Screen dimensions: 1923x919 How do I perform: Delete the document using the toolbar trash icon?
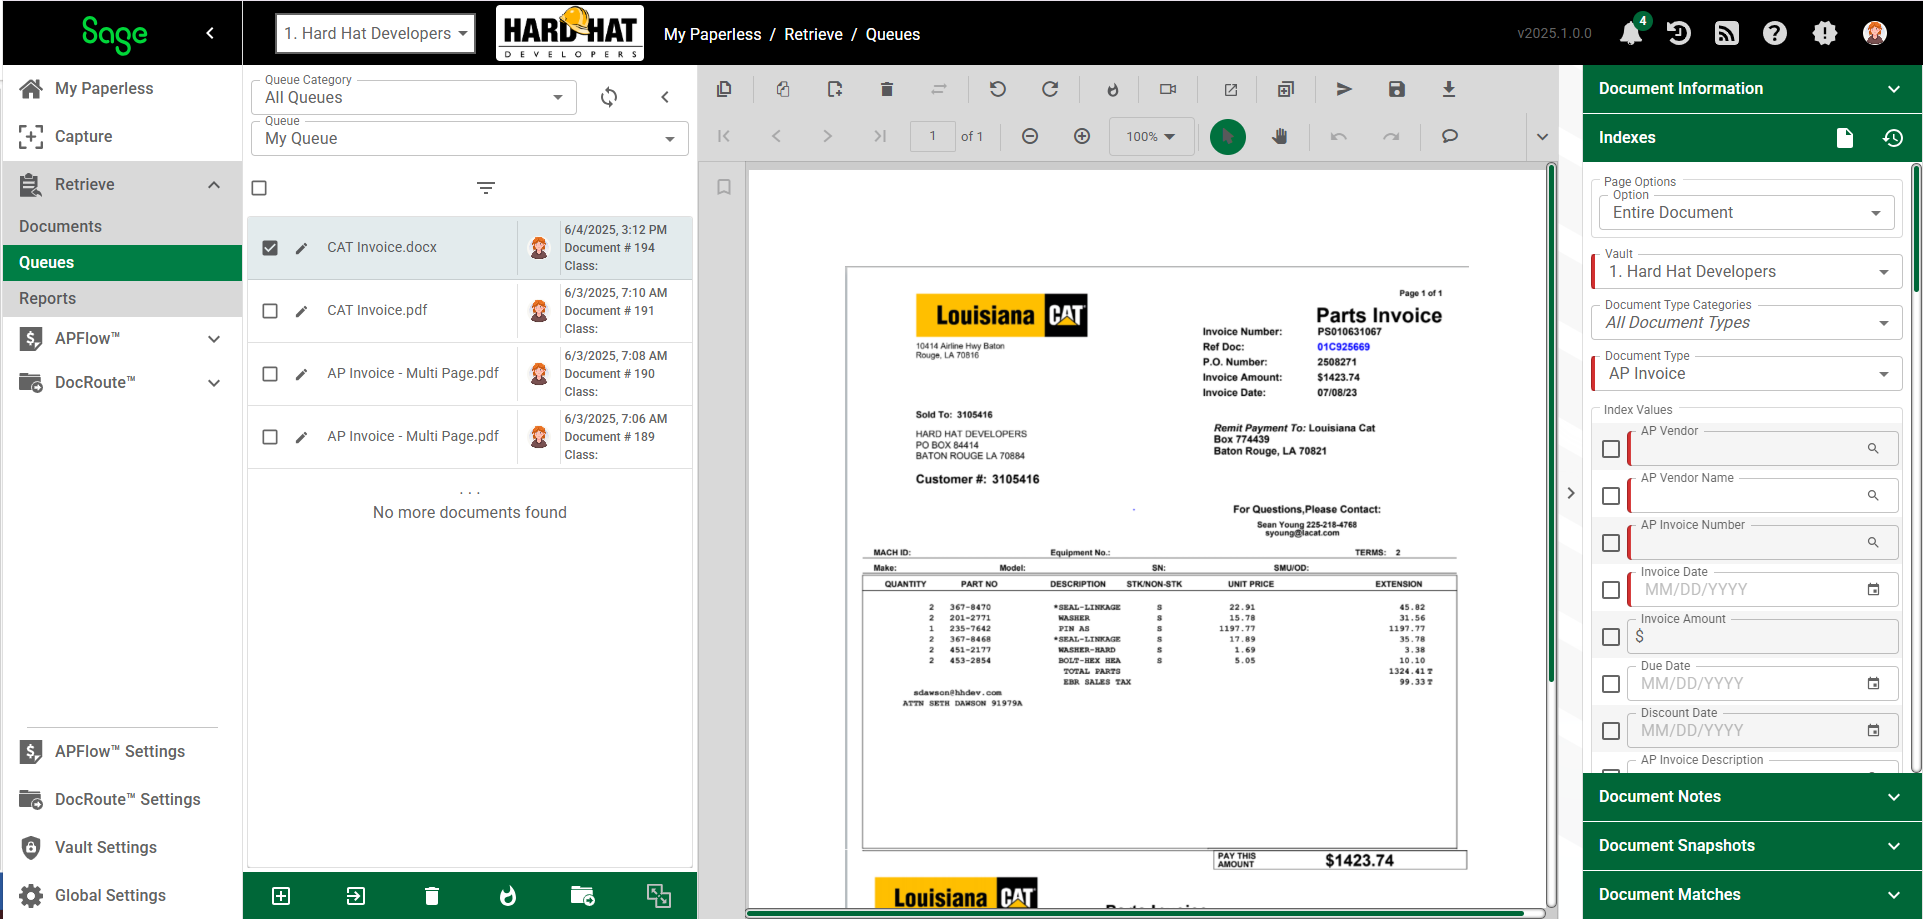(x=886, y=89)
